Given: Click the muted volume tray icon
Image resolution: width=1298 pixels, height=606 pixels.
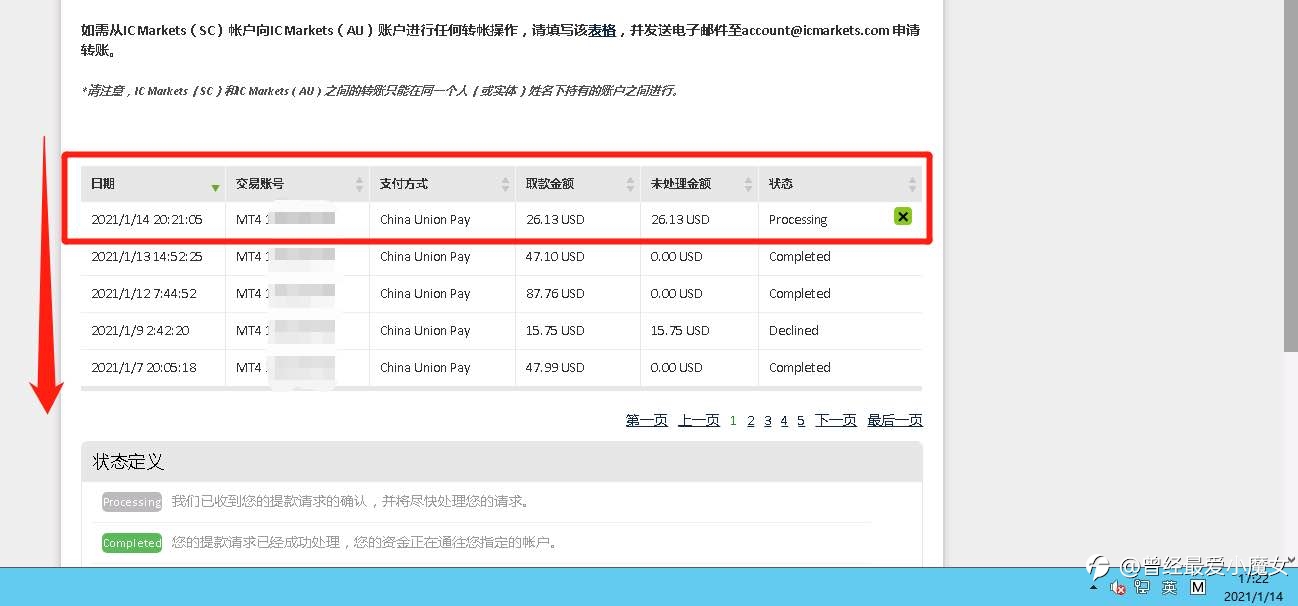Looking at the screenshot, I should 1118,588.
